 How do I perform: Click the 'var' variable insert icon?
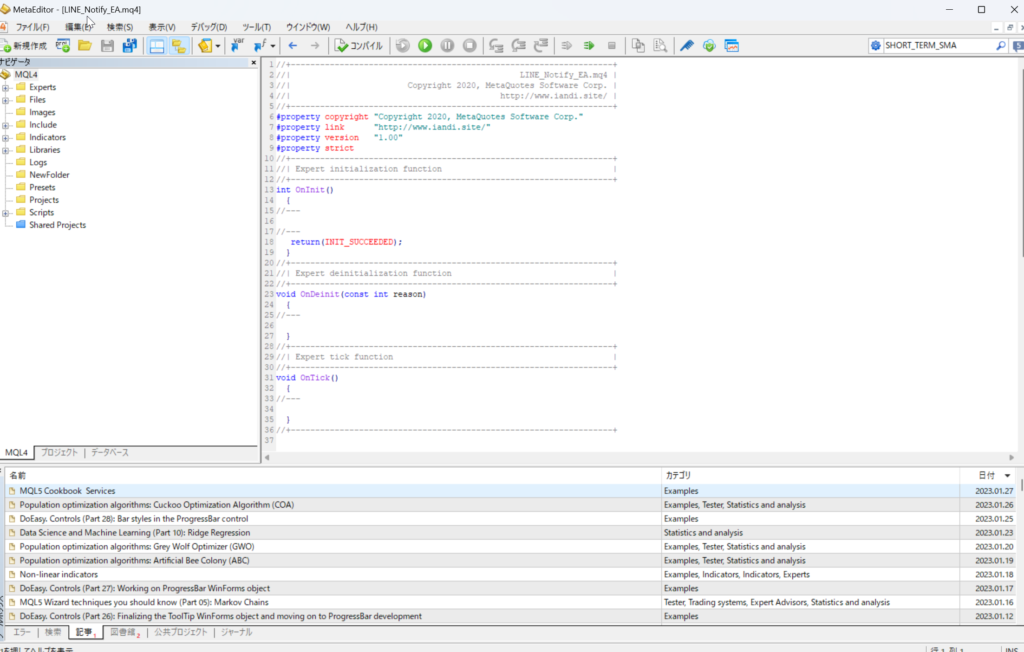coord(237,45)
